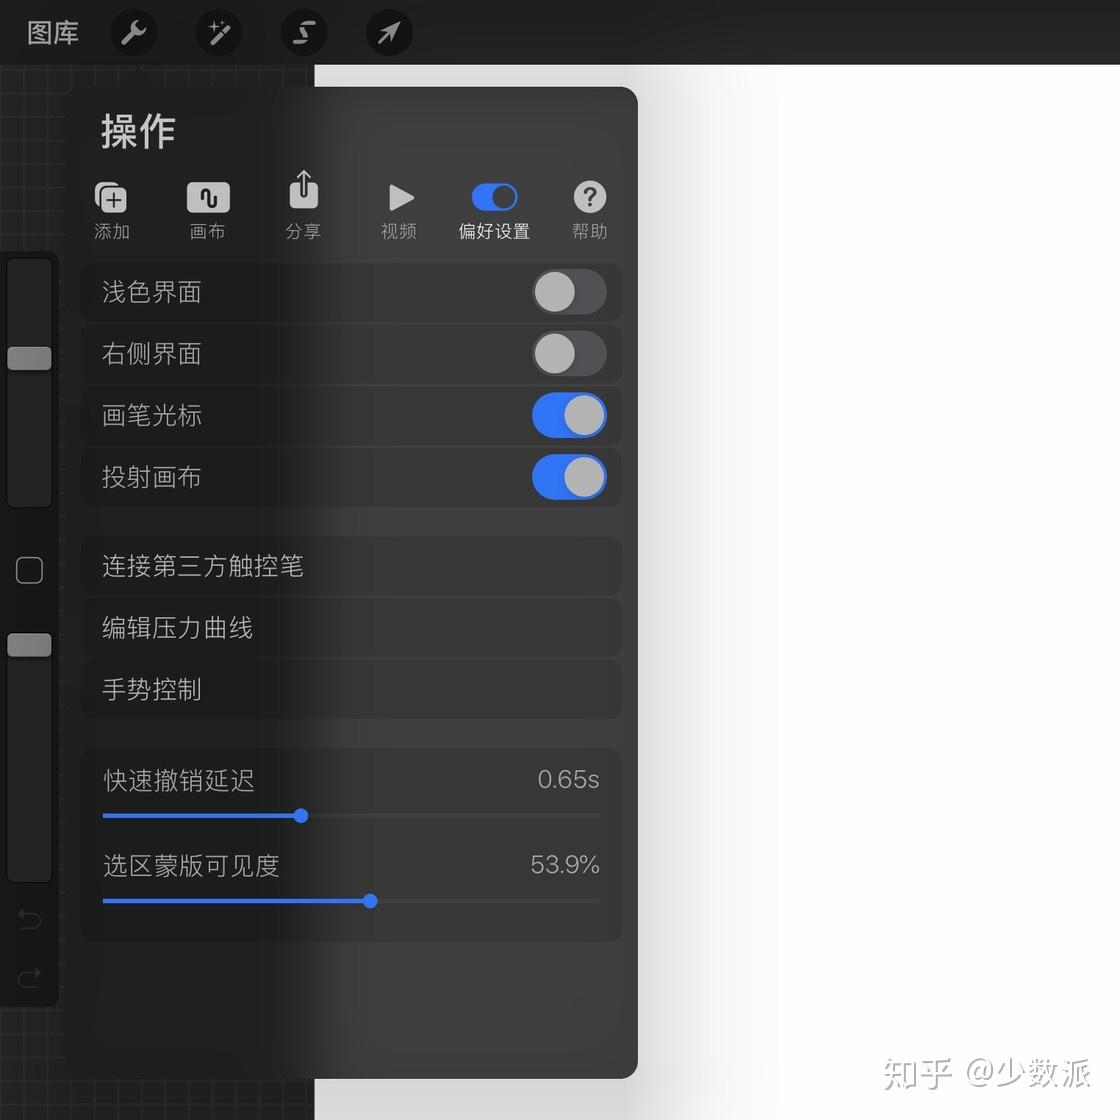
Task: Enable the 浅色界面 light interface toggle
Action: pos(569,291)
